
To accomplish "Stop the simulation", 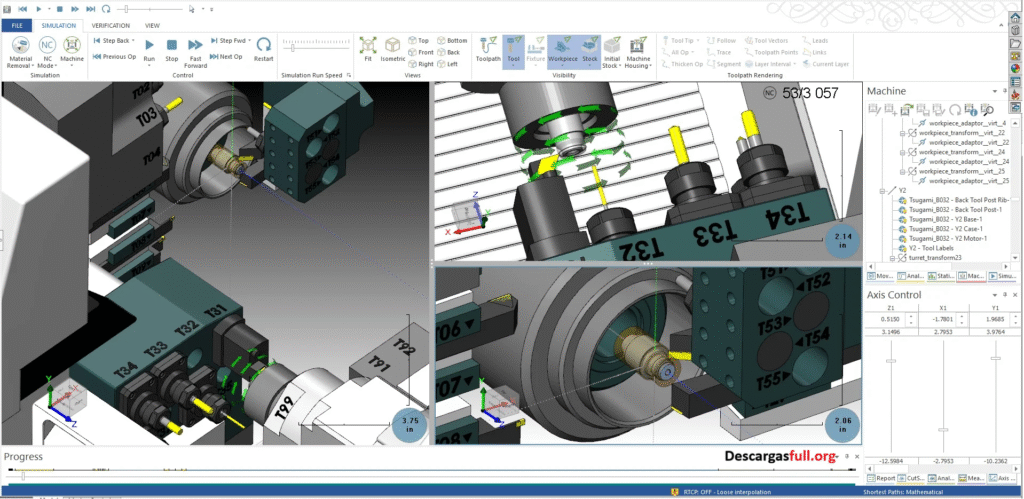I will (x=171, y=51).
